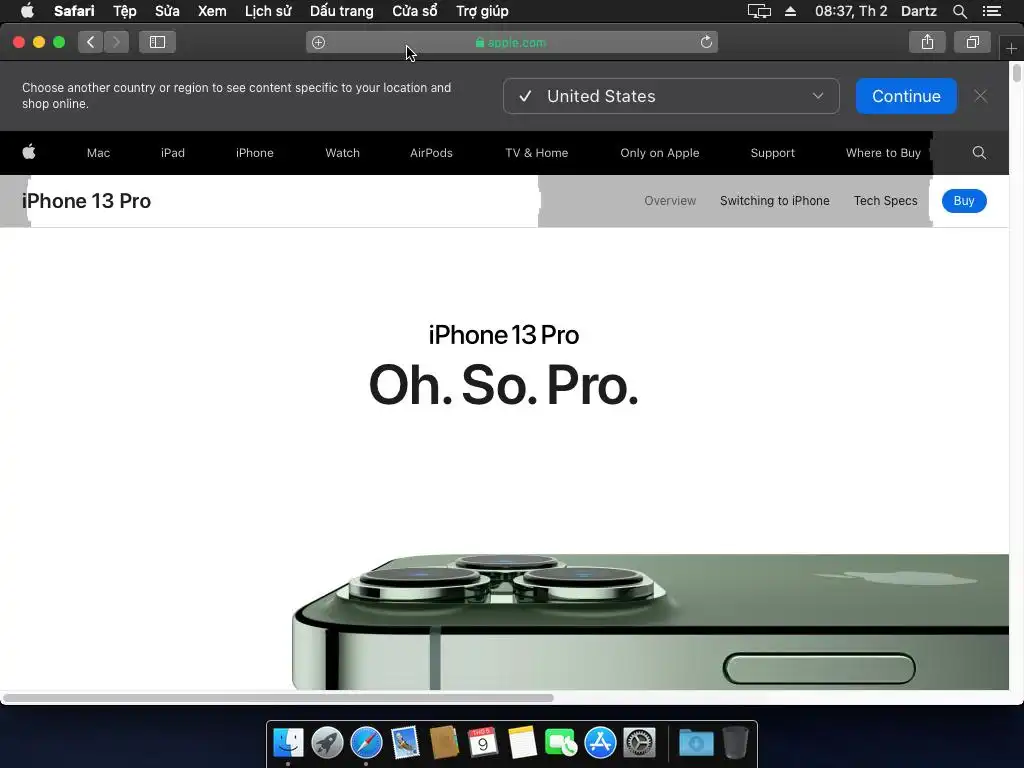Go to AirPods in site navigation
Screen dimensions: 1024x768
pos(431,153)
